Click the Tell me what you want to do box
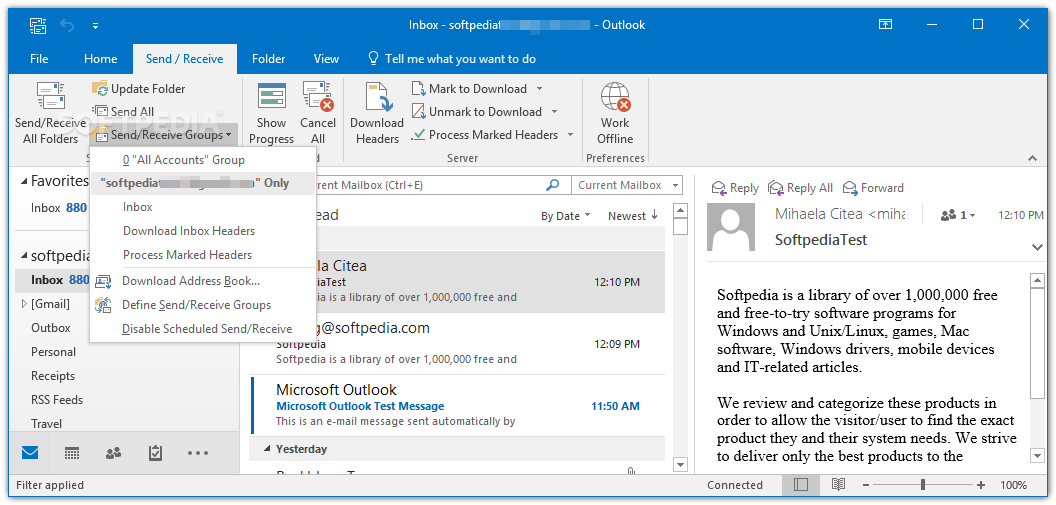The width and height of the screenshot is (1056, 505). [452, 59]
